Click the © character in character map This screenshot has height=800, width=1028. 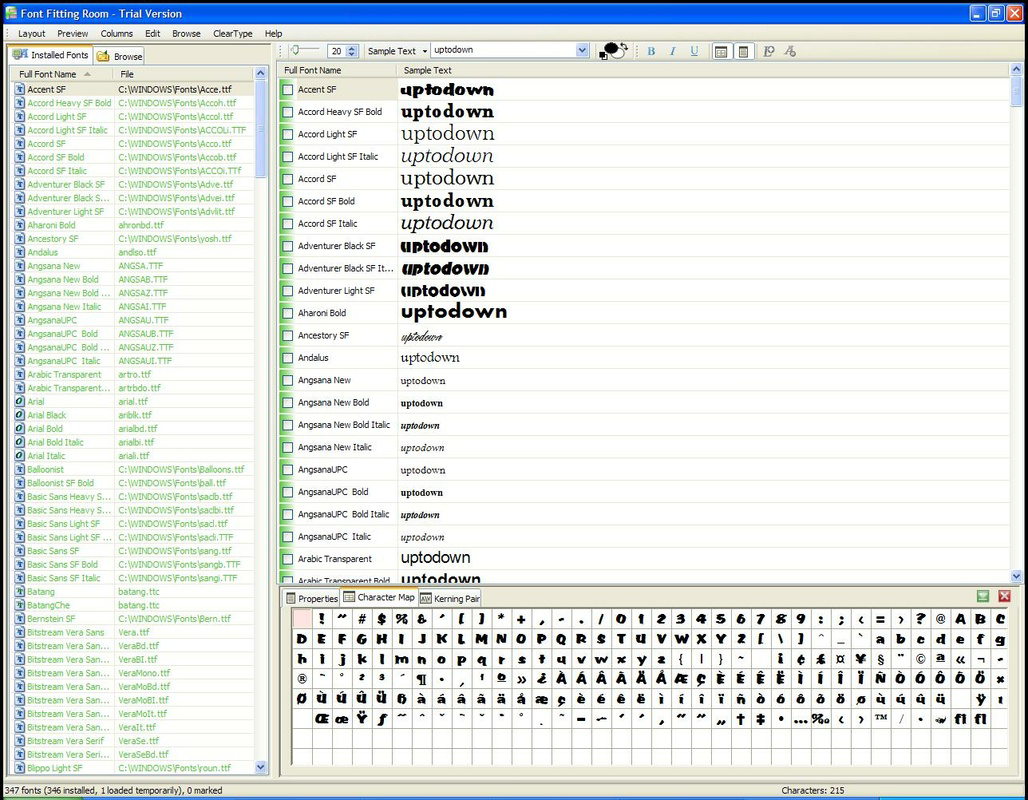coord(921,658)
